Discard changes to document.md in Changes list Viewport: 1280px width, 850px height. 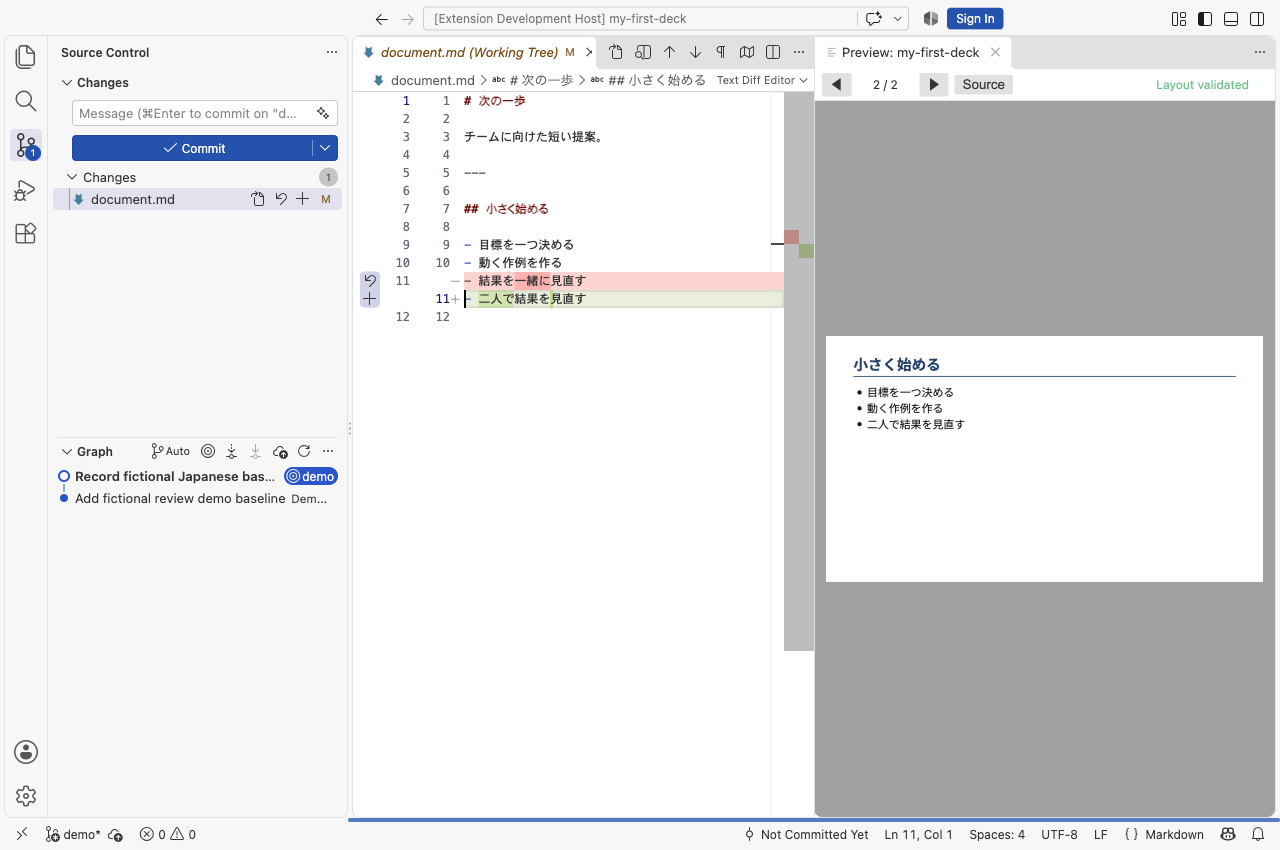[281, 199]
